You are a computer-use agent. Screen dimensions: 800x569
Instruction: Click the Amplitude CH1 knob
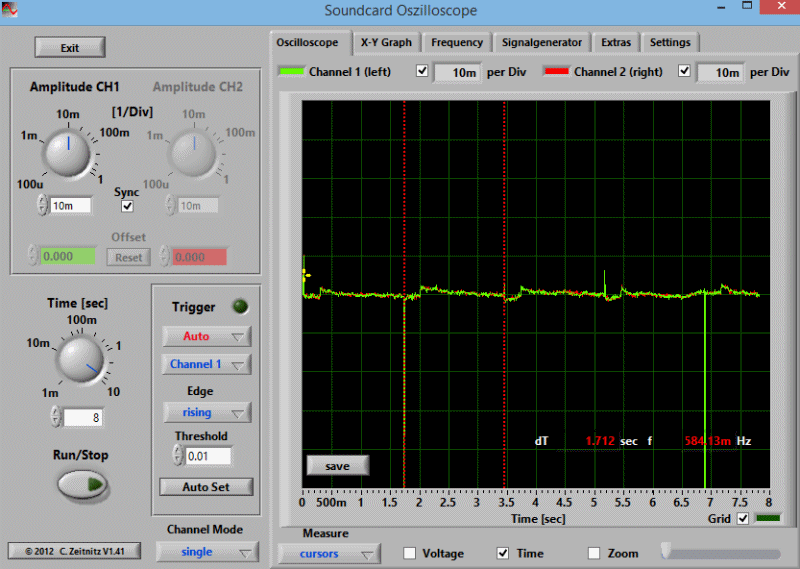tap(68, 153)
